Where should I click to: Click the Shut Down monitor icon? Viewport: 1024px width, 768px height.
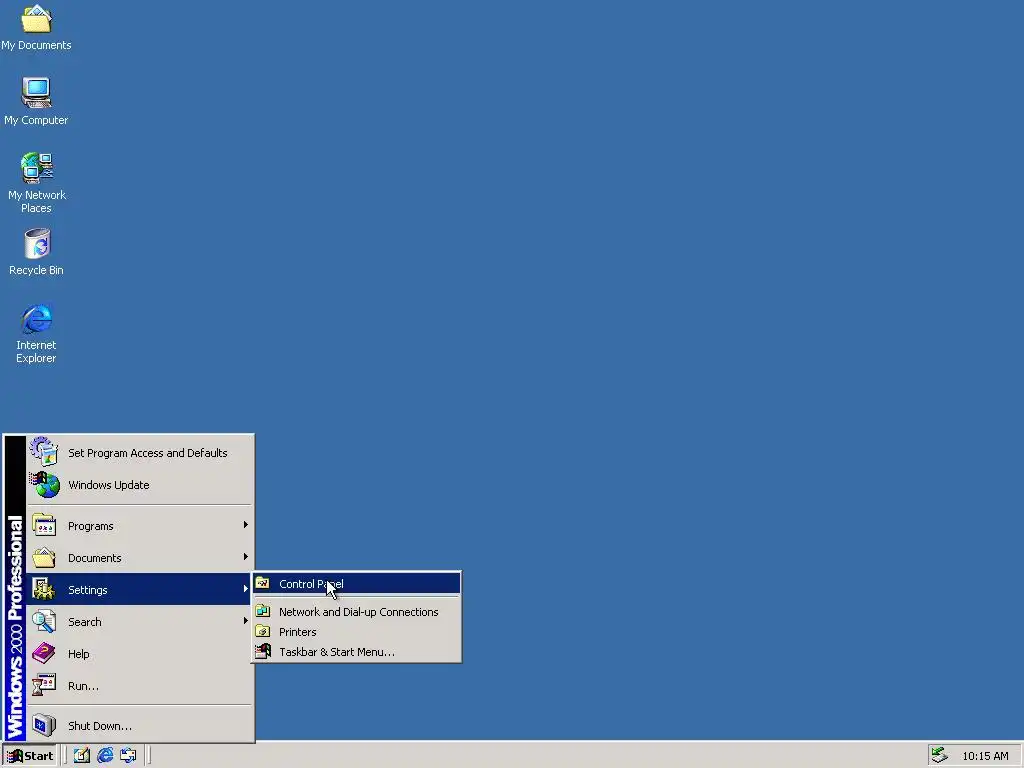tap(44, 726)
